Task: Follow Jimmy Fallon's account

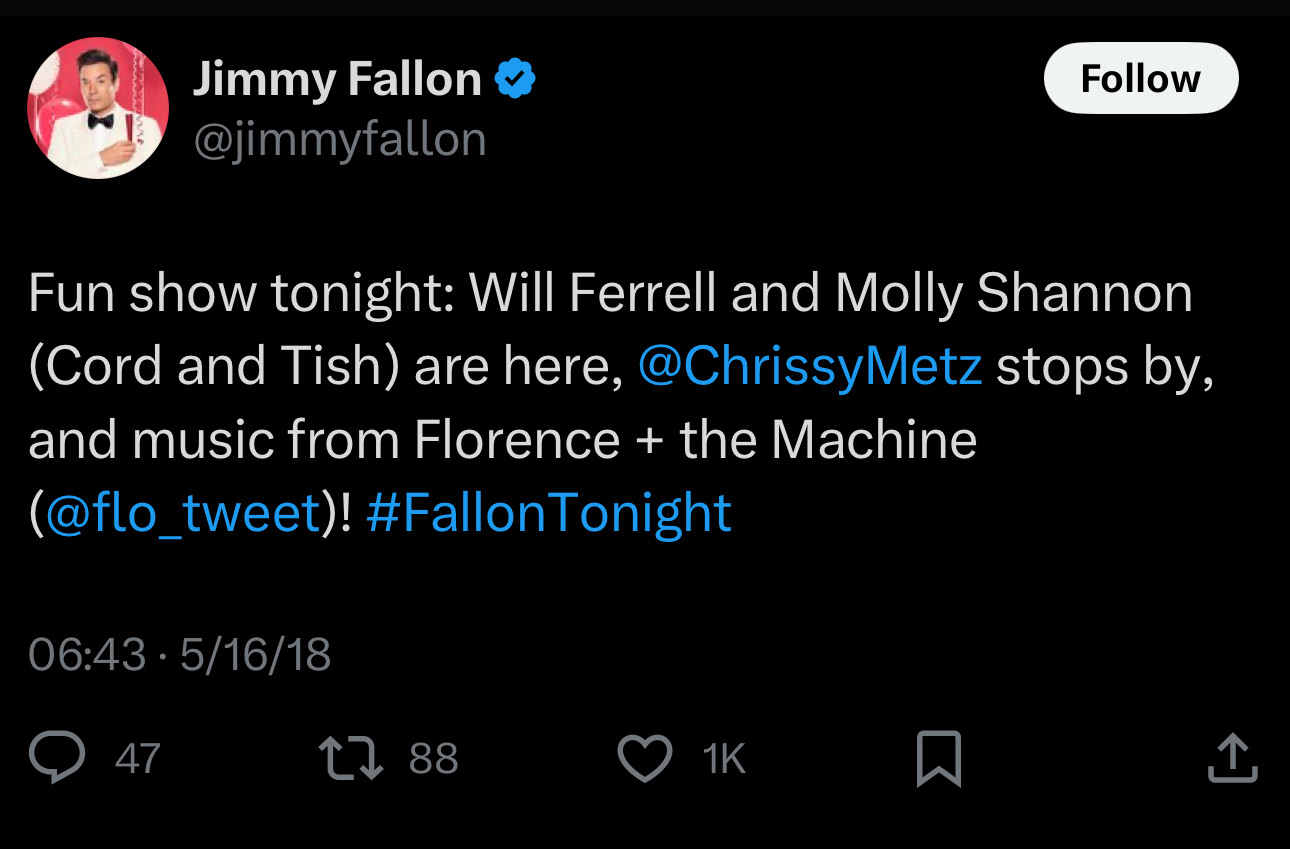Action: [x=1140, y=79]
